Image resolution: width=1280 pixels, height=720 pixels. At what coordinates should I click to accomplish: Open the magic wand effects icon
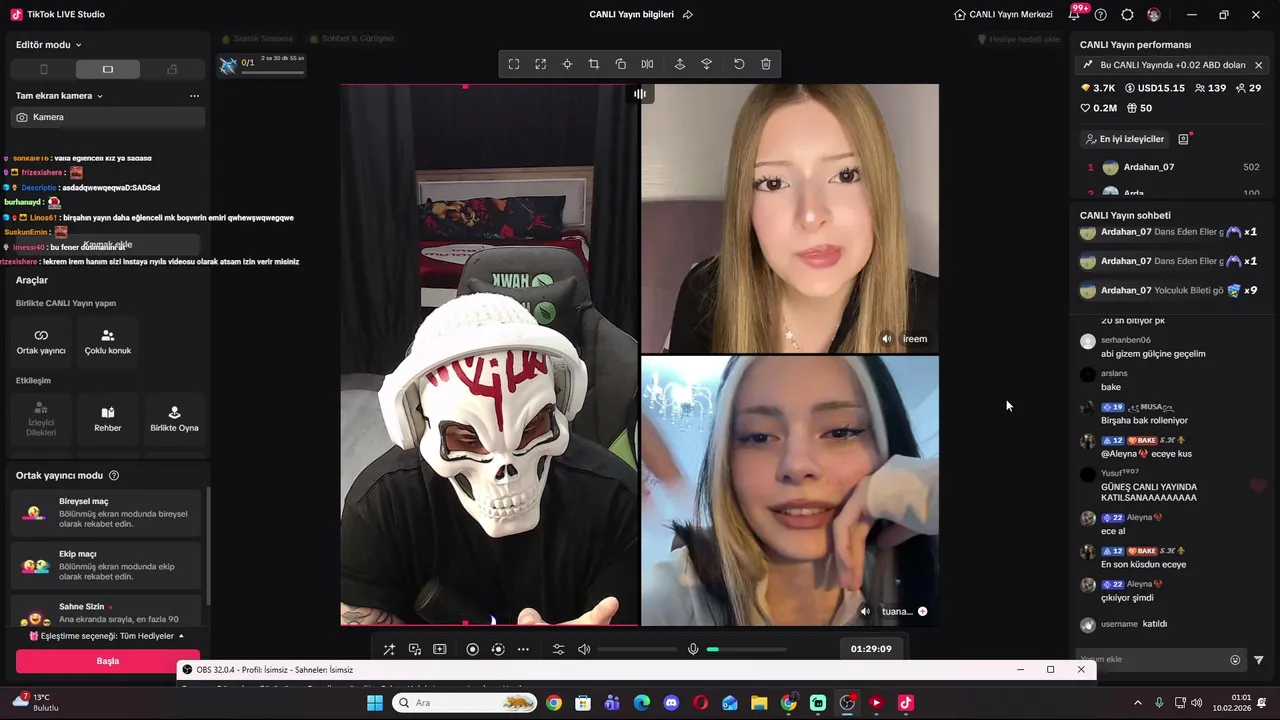389,649
